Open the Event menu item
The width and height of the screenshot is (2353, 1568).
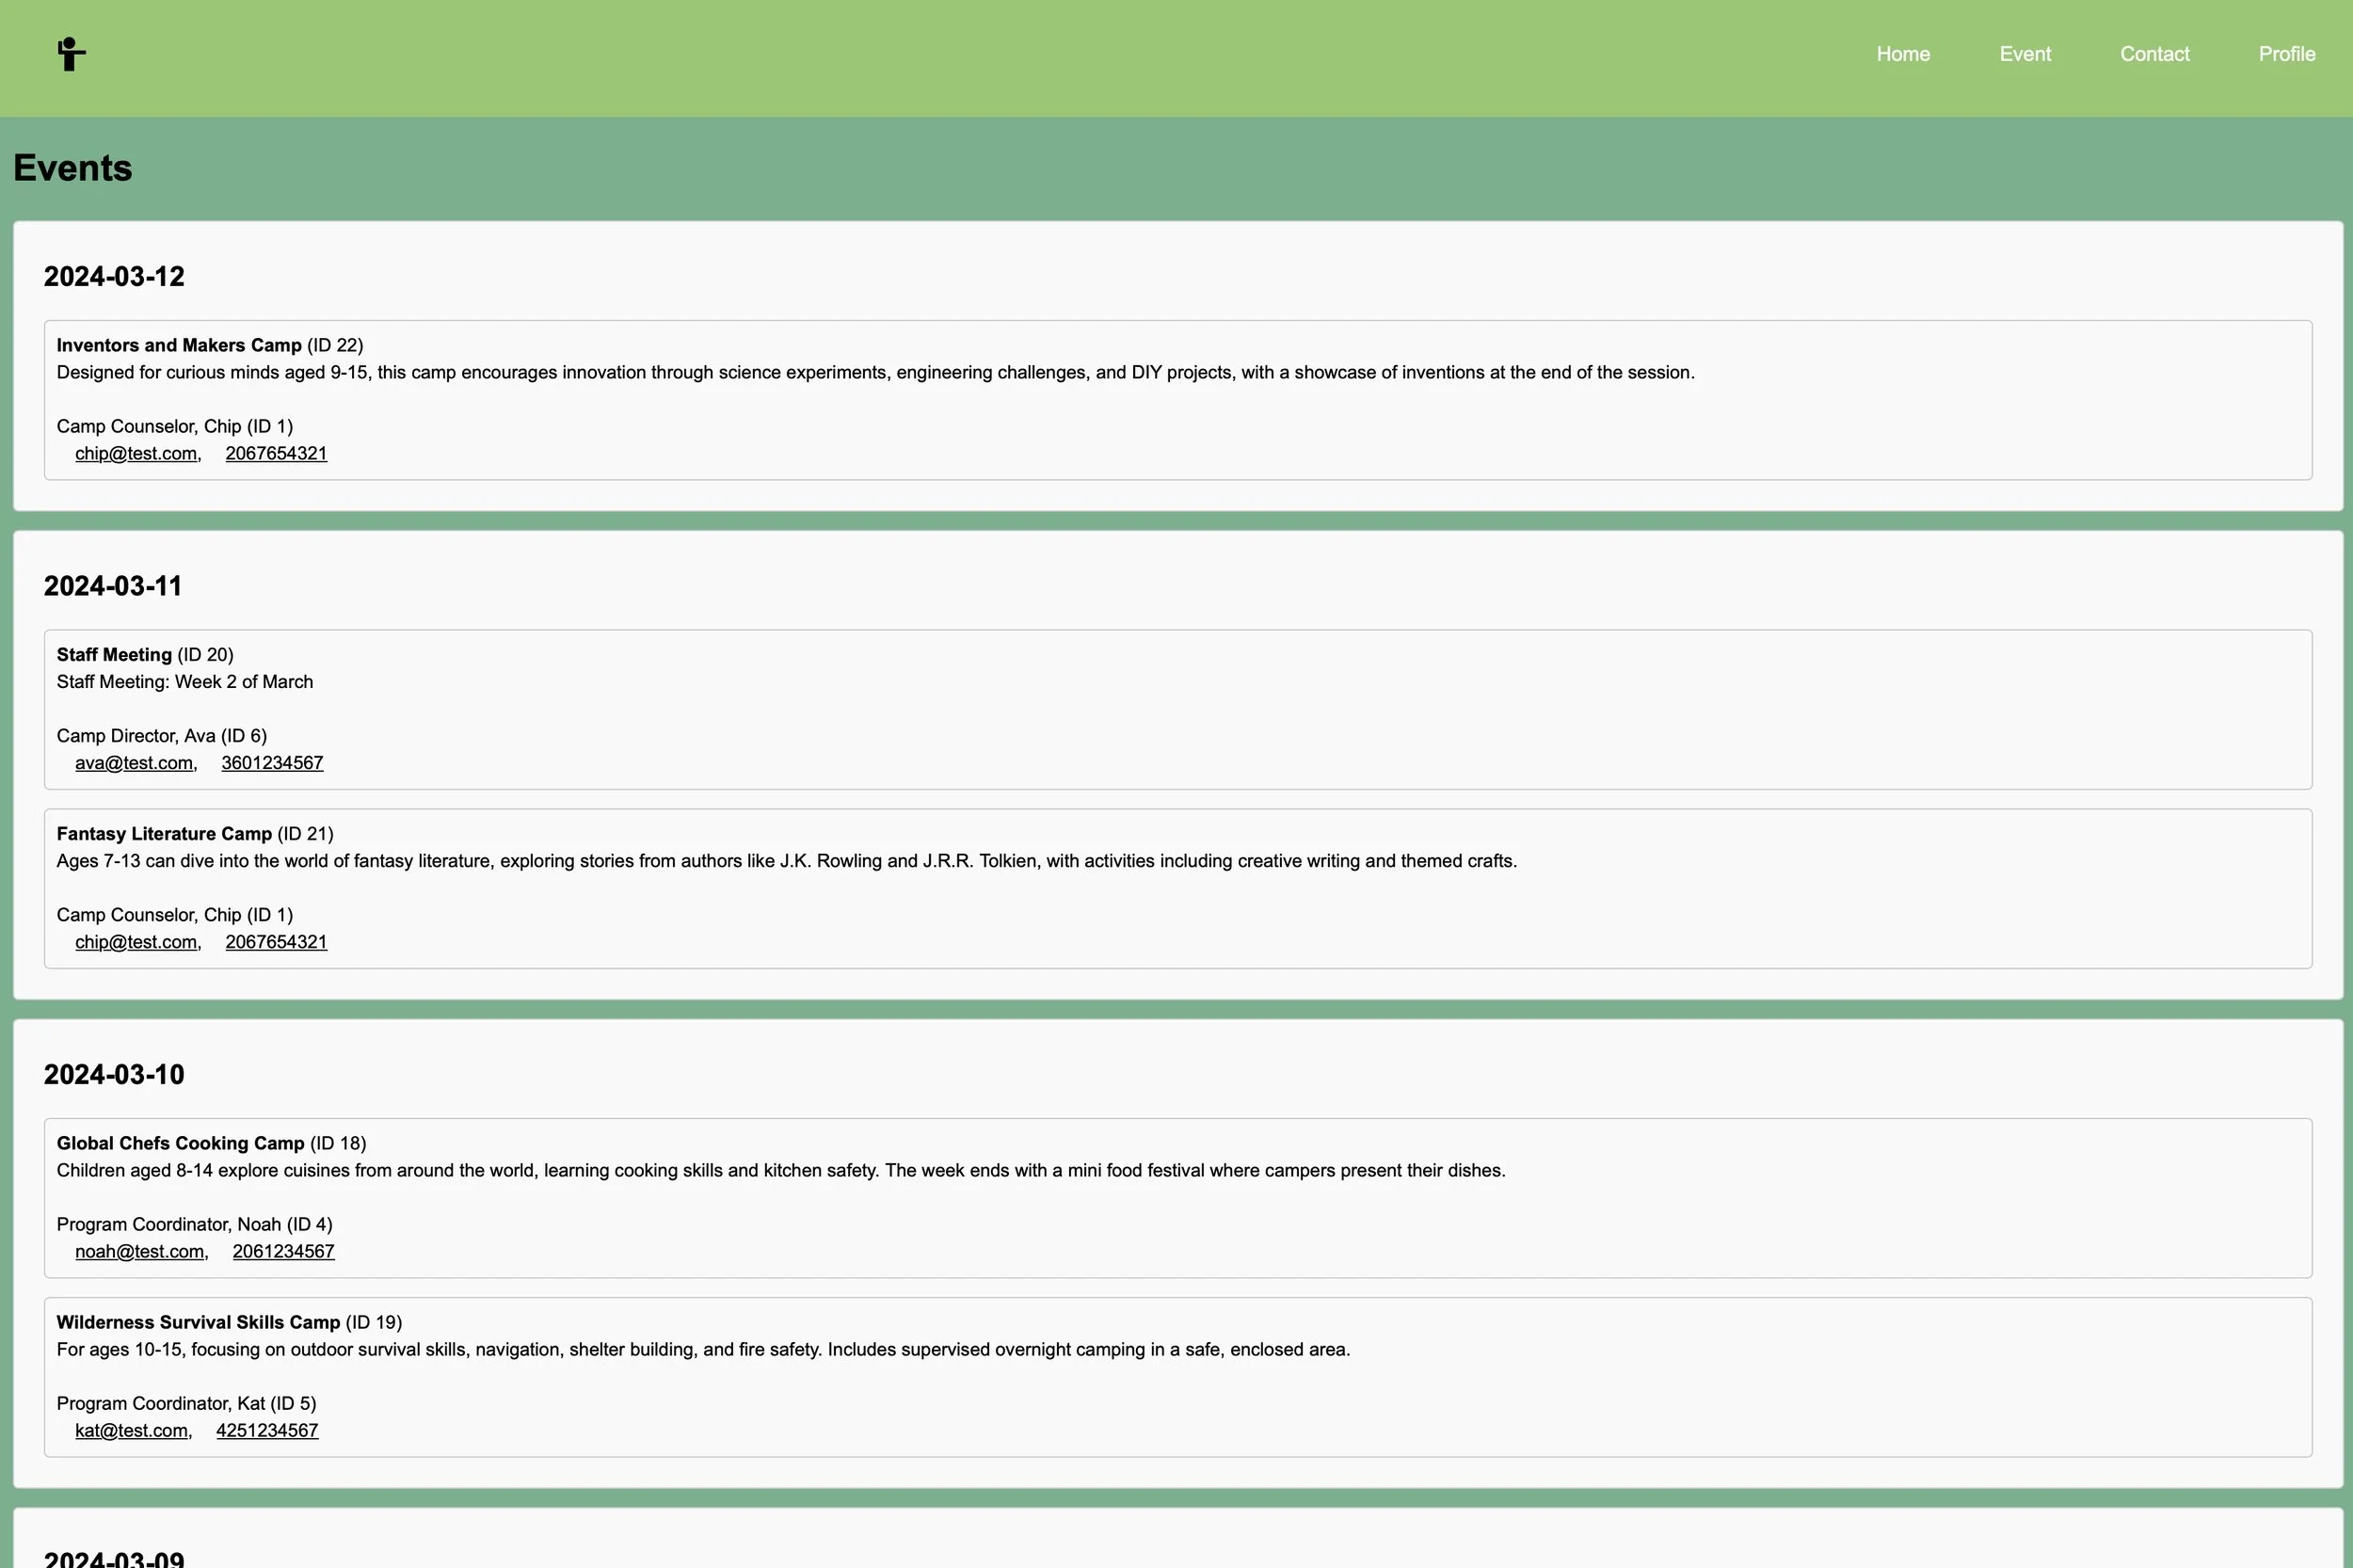pyautogui.click(x=2024, y=54)
